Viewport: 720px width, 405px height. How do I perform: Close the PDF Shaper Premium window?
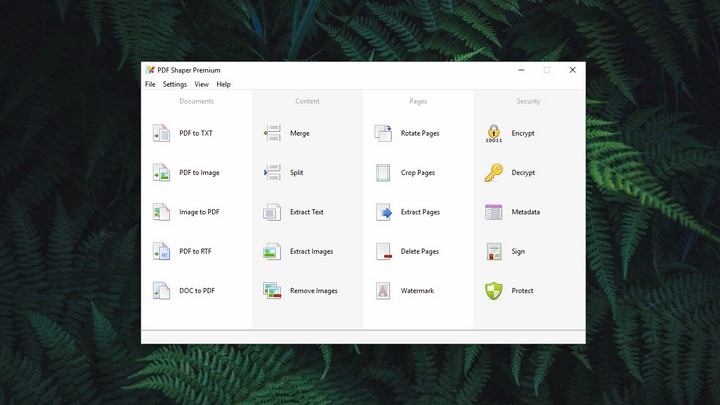point(573,70)
